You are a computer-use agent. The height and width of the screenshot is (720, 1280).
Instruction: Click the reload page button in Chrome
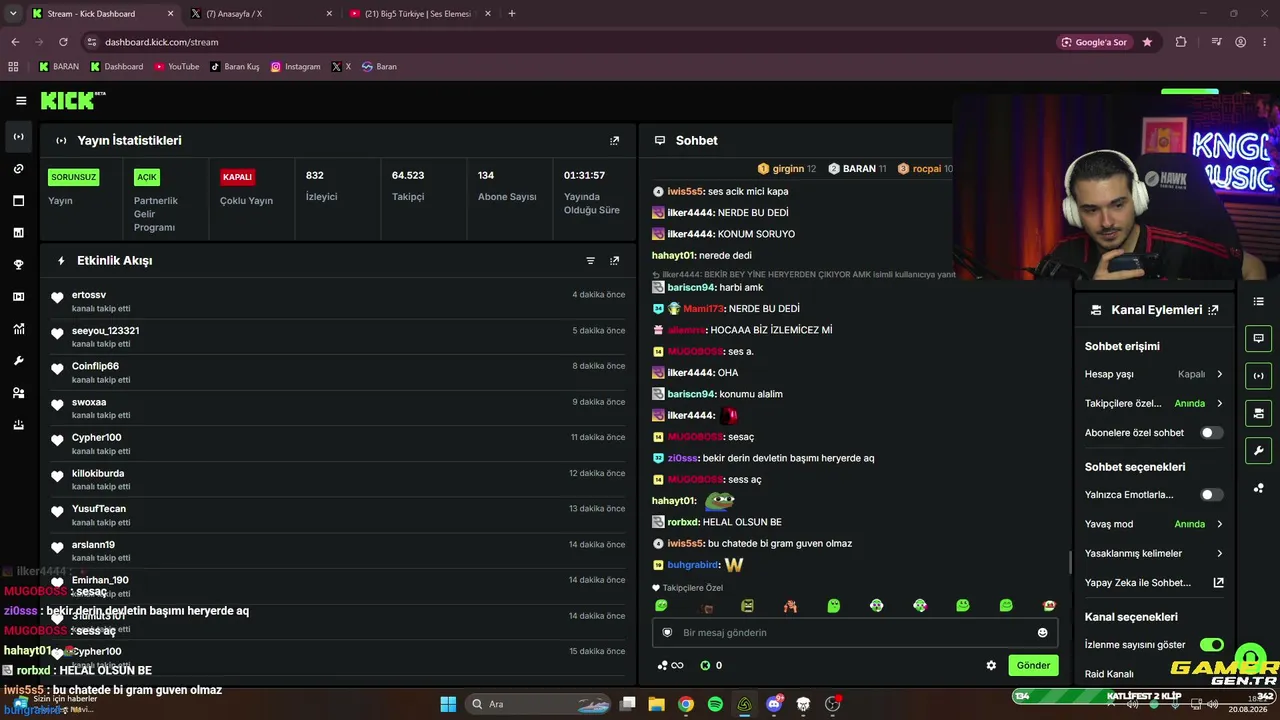(63, 42)
